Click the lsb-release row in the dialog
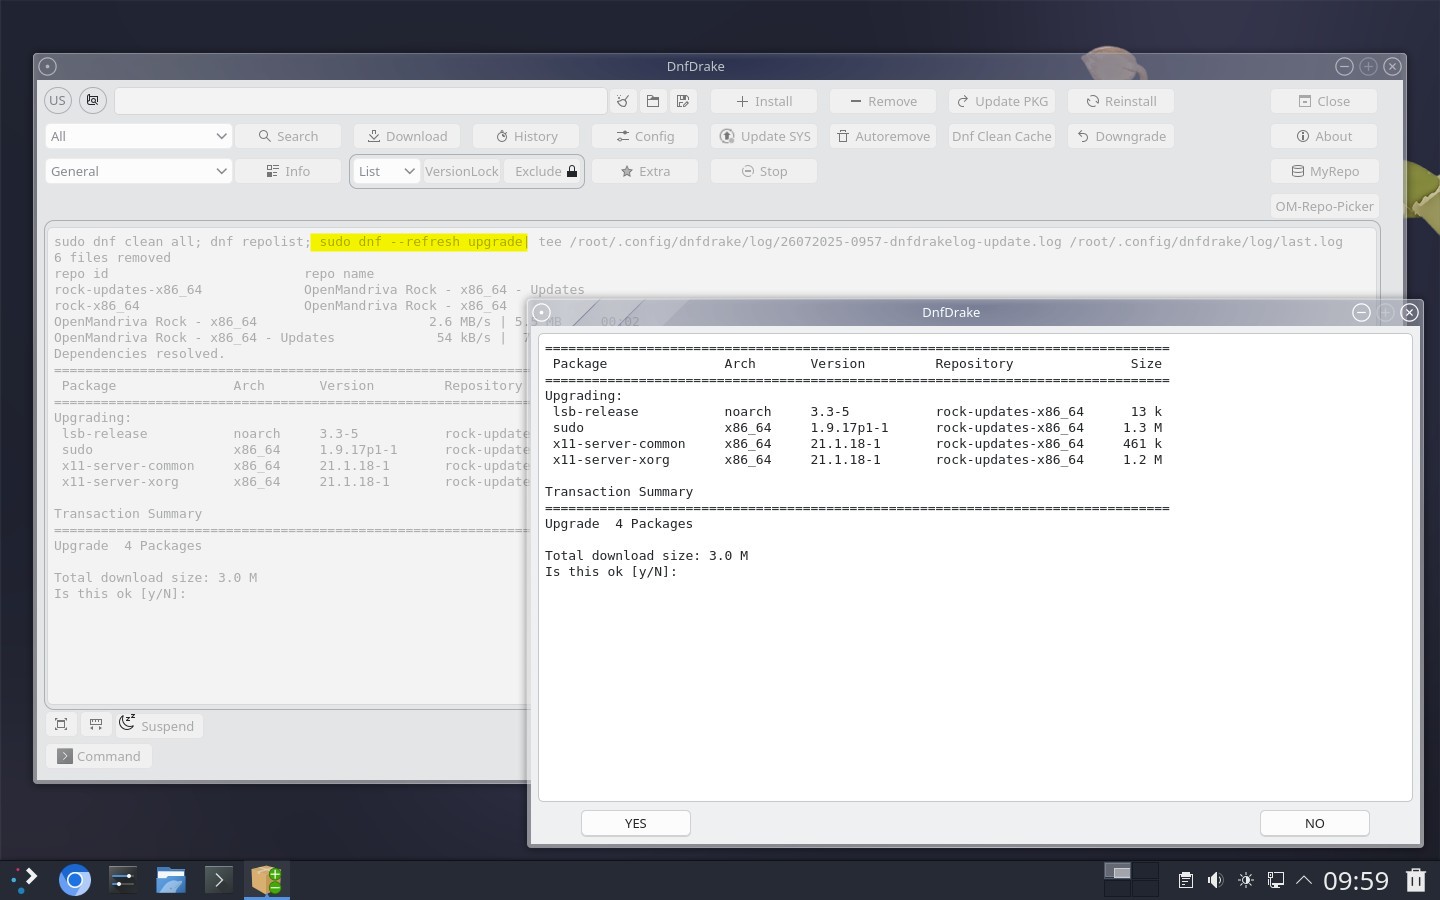Screen dimensions: 1440x900 point(857,412)
